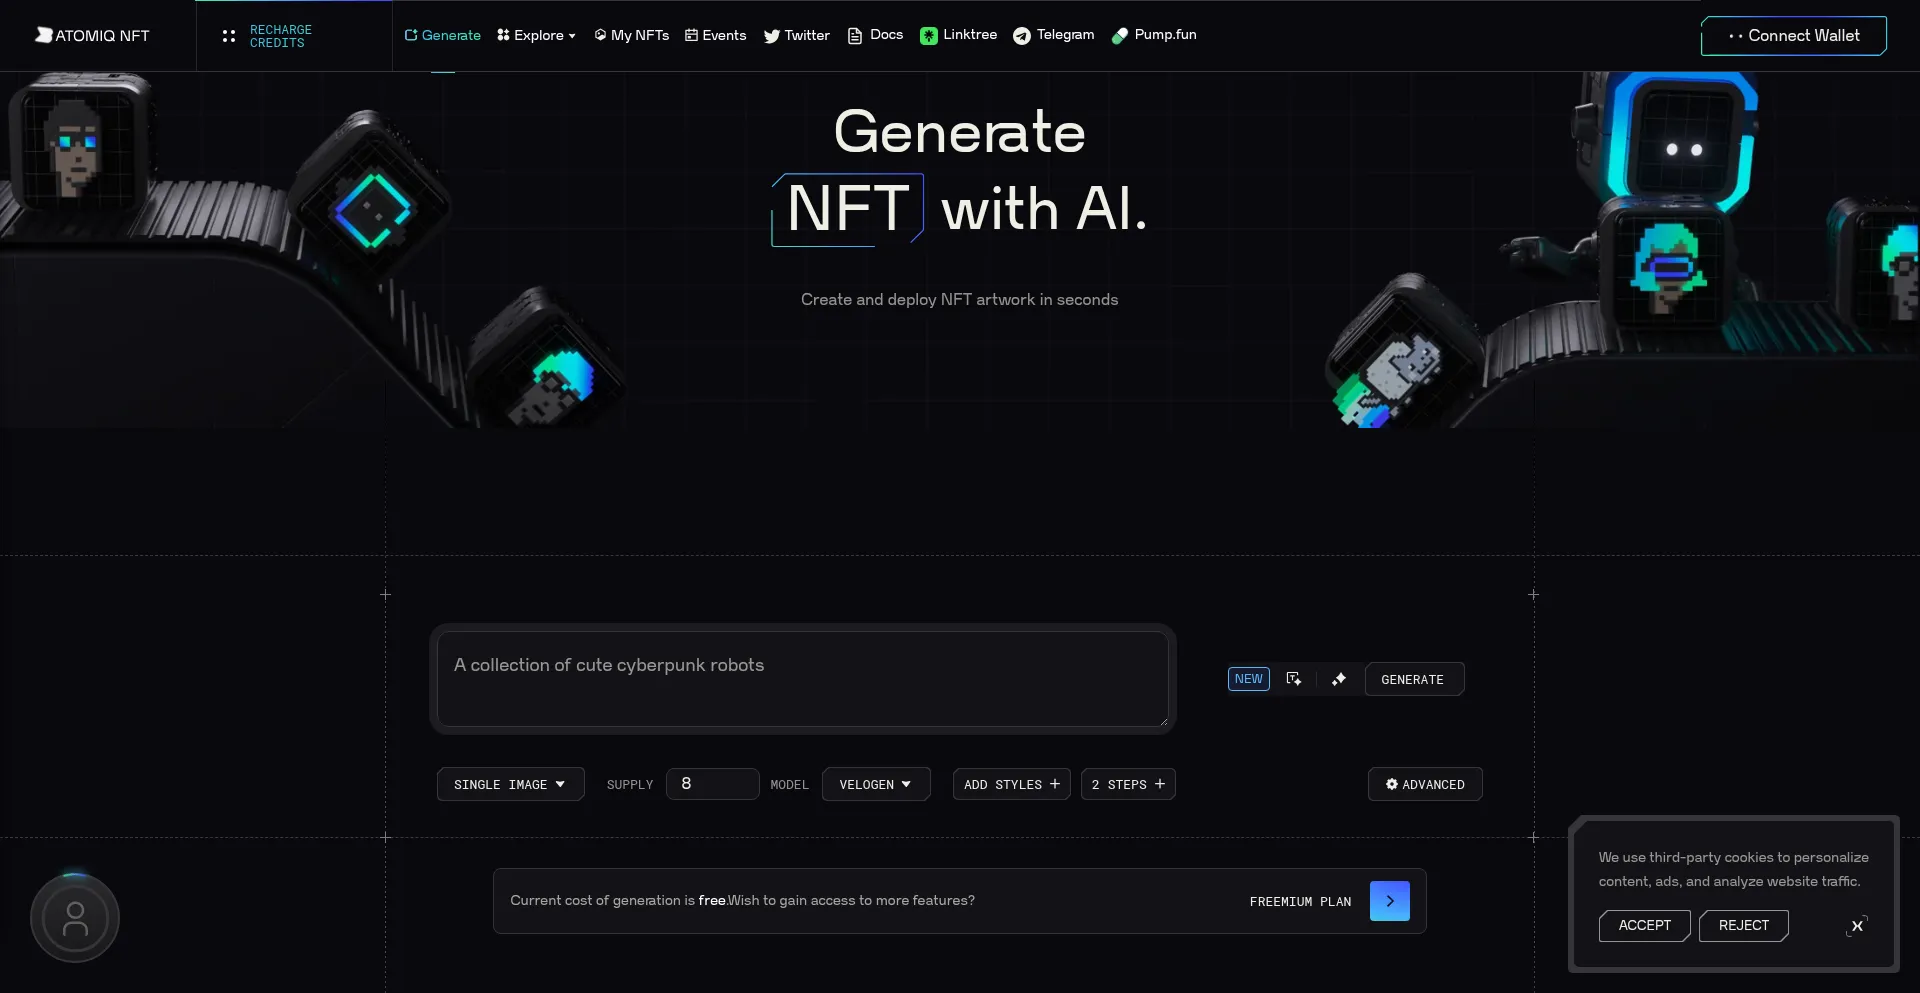Accept third-party cookies
This screenshot has height=993, width=1920.
click(1645, 926)
